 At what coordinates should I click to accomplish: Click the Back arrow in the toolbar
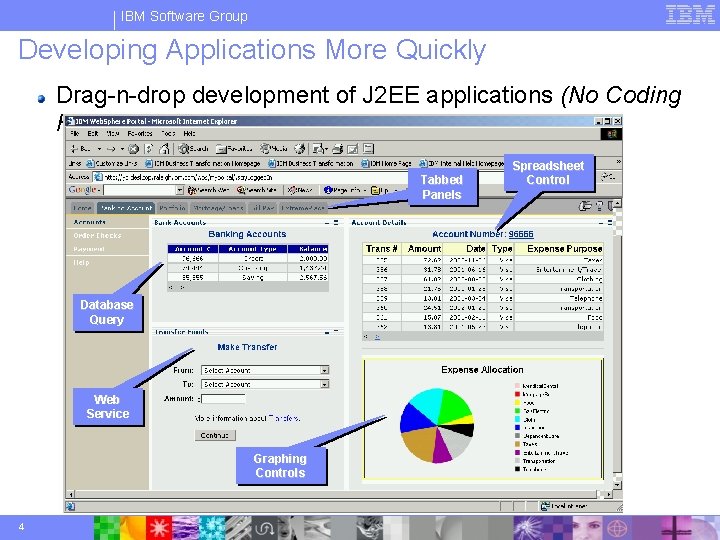[74, 149]
